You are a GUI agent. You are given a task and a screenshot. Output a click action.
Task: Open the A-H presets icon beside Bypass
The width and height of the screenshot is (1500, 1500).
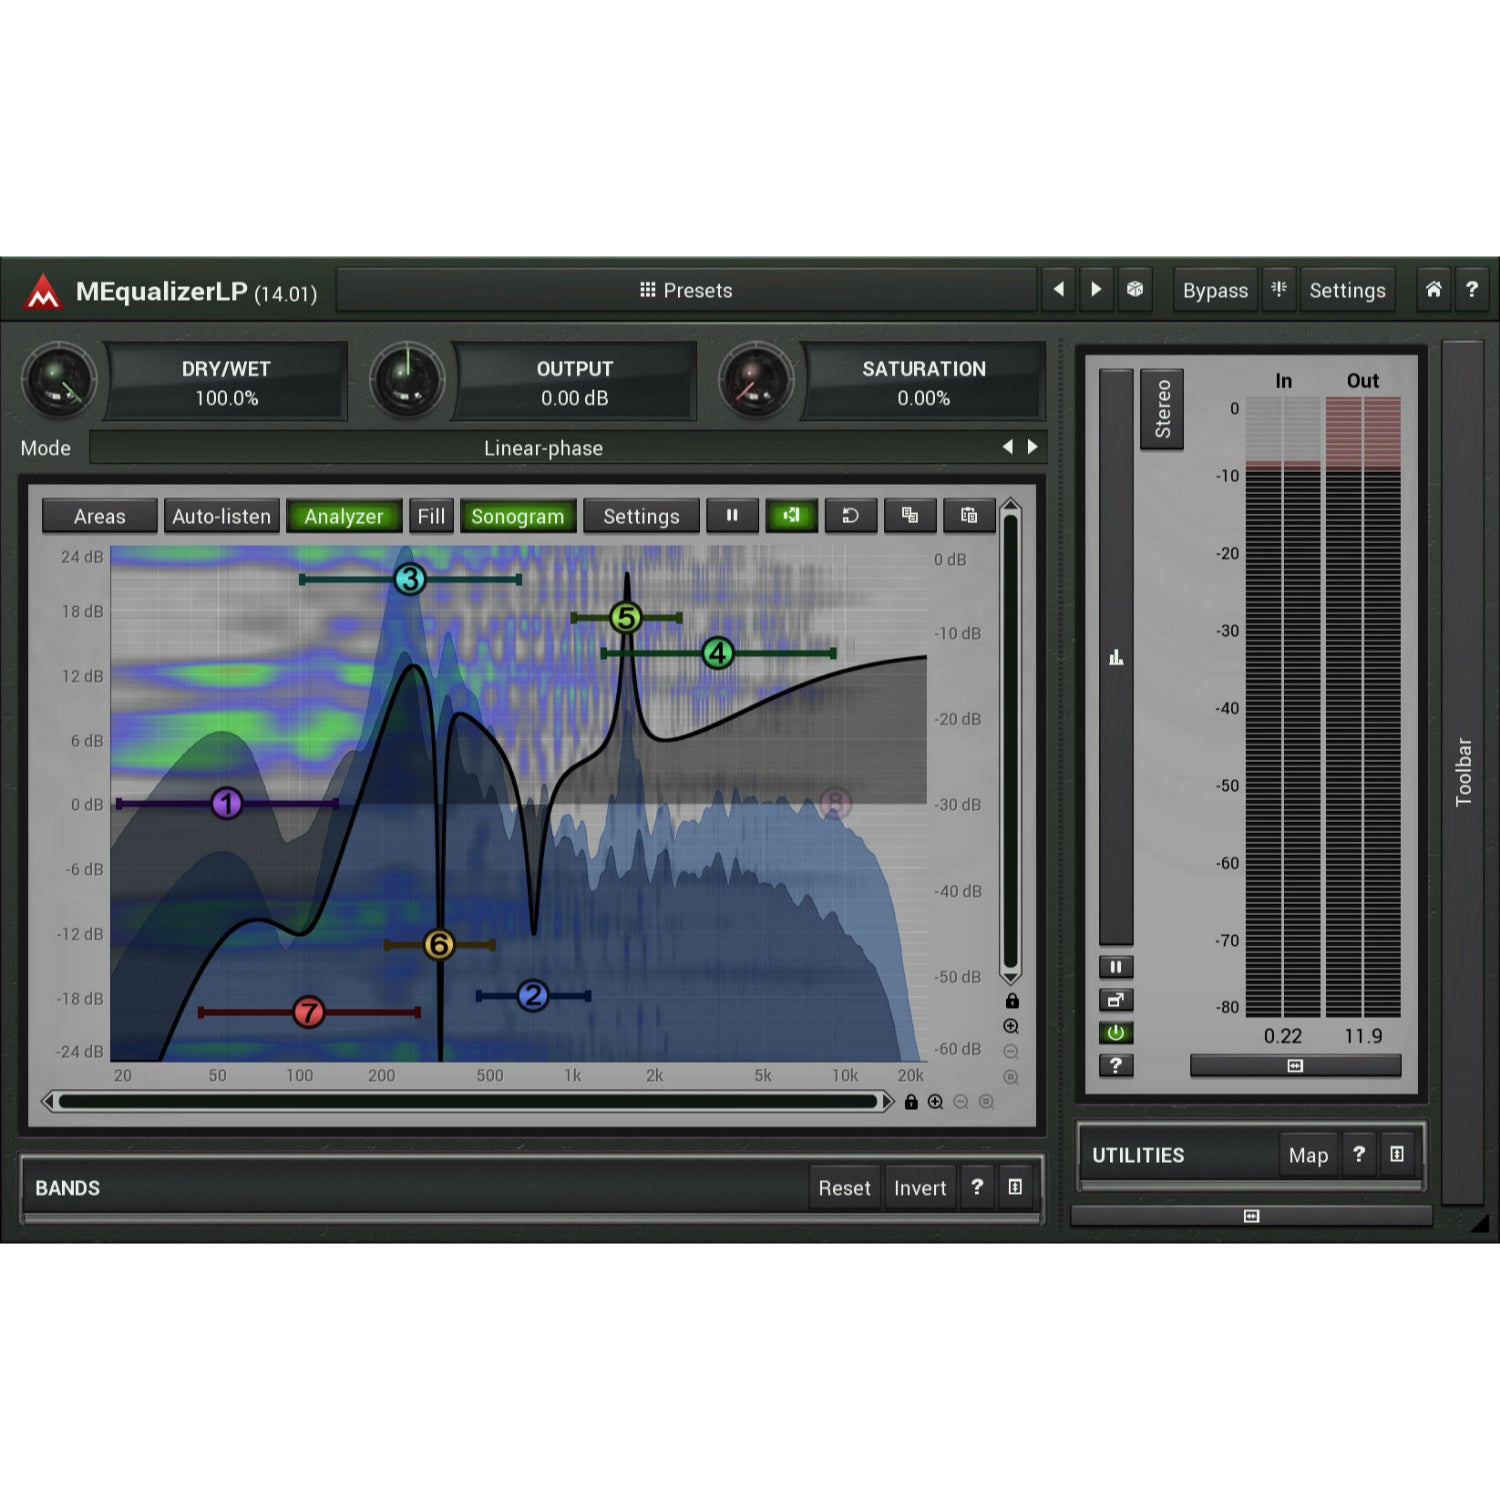click(x=1279, y=290)
